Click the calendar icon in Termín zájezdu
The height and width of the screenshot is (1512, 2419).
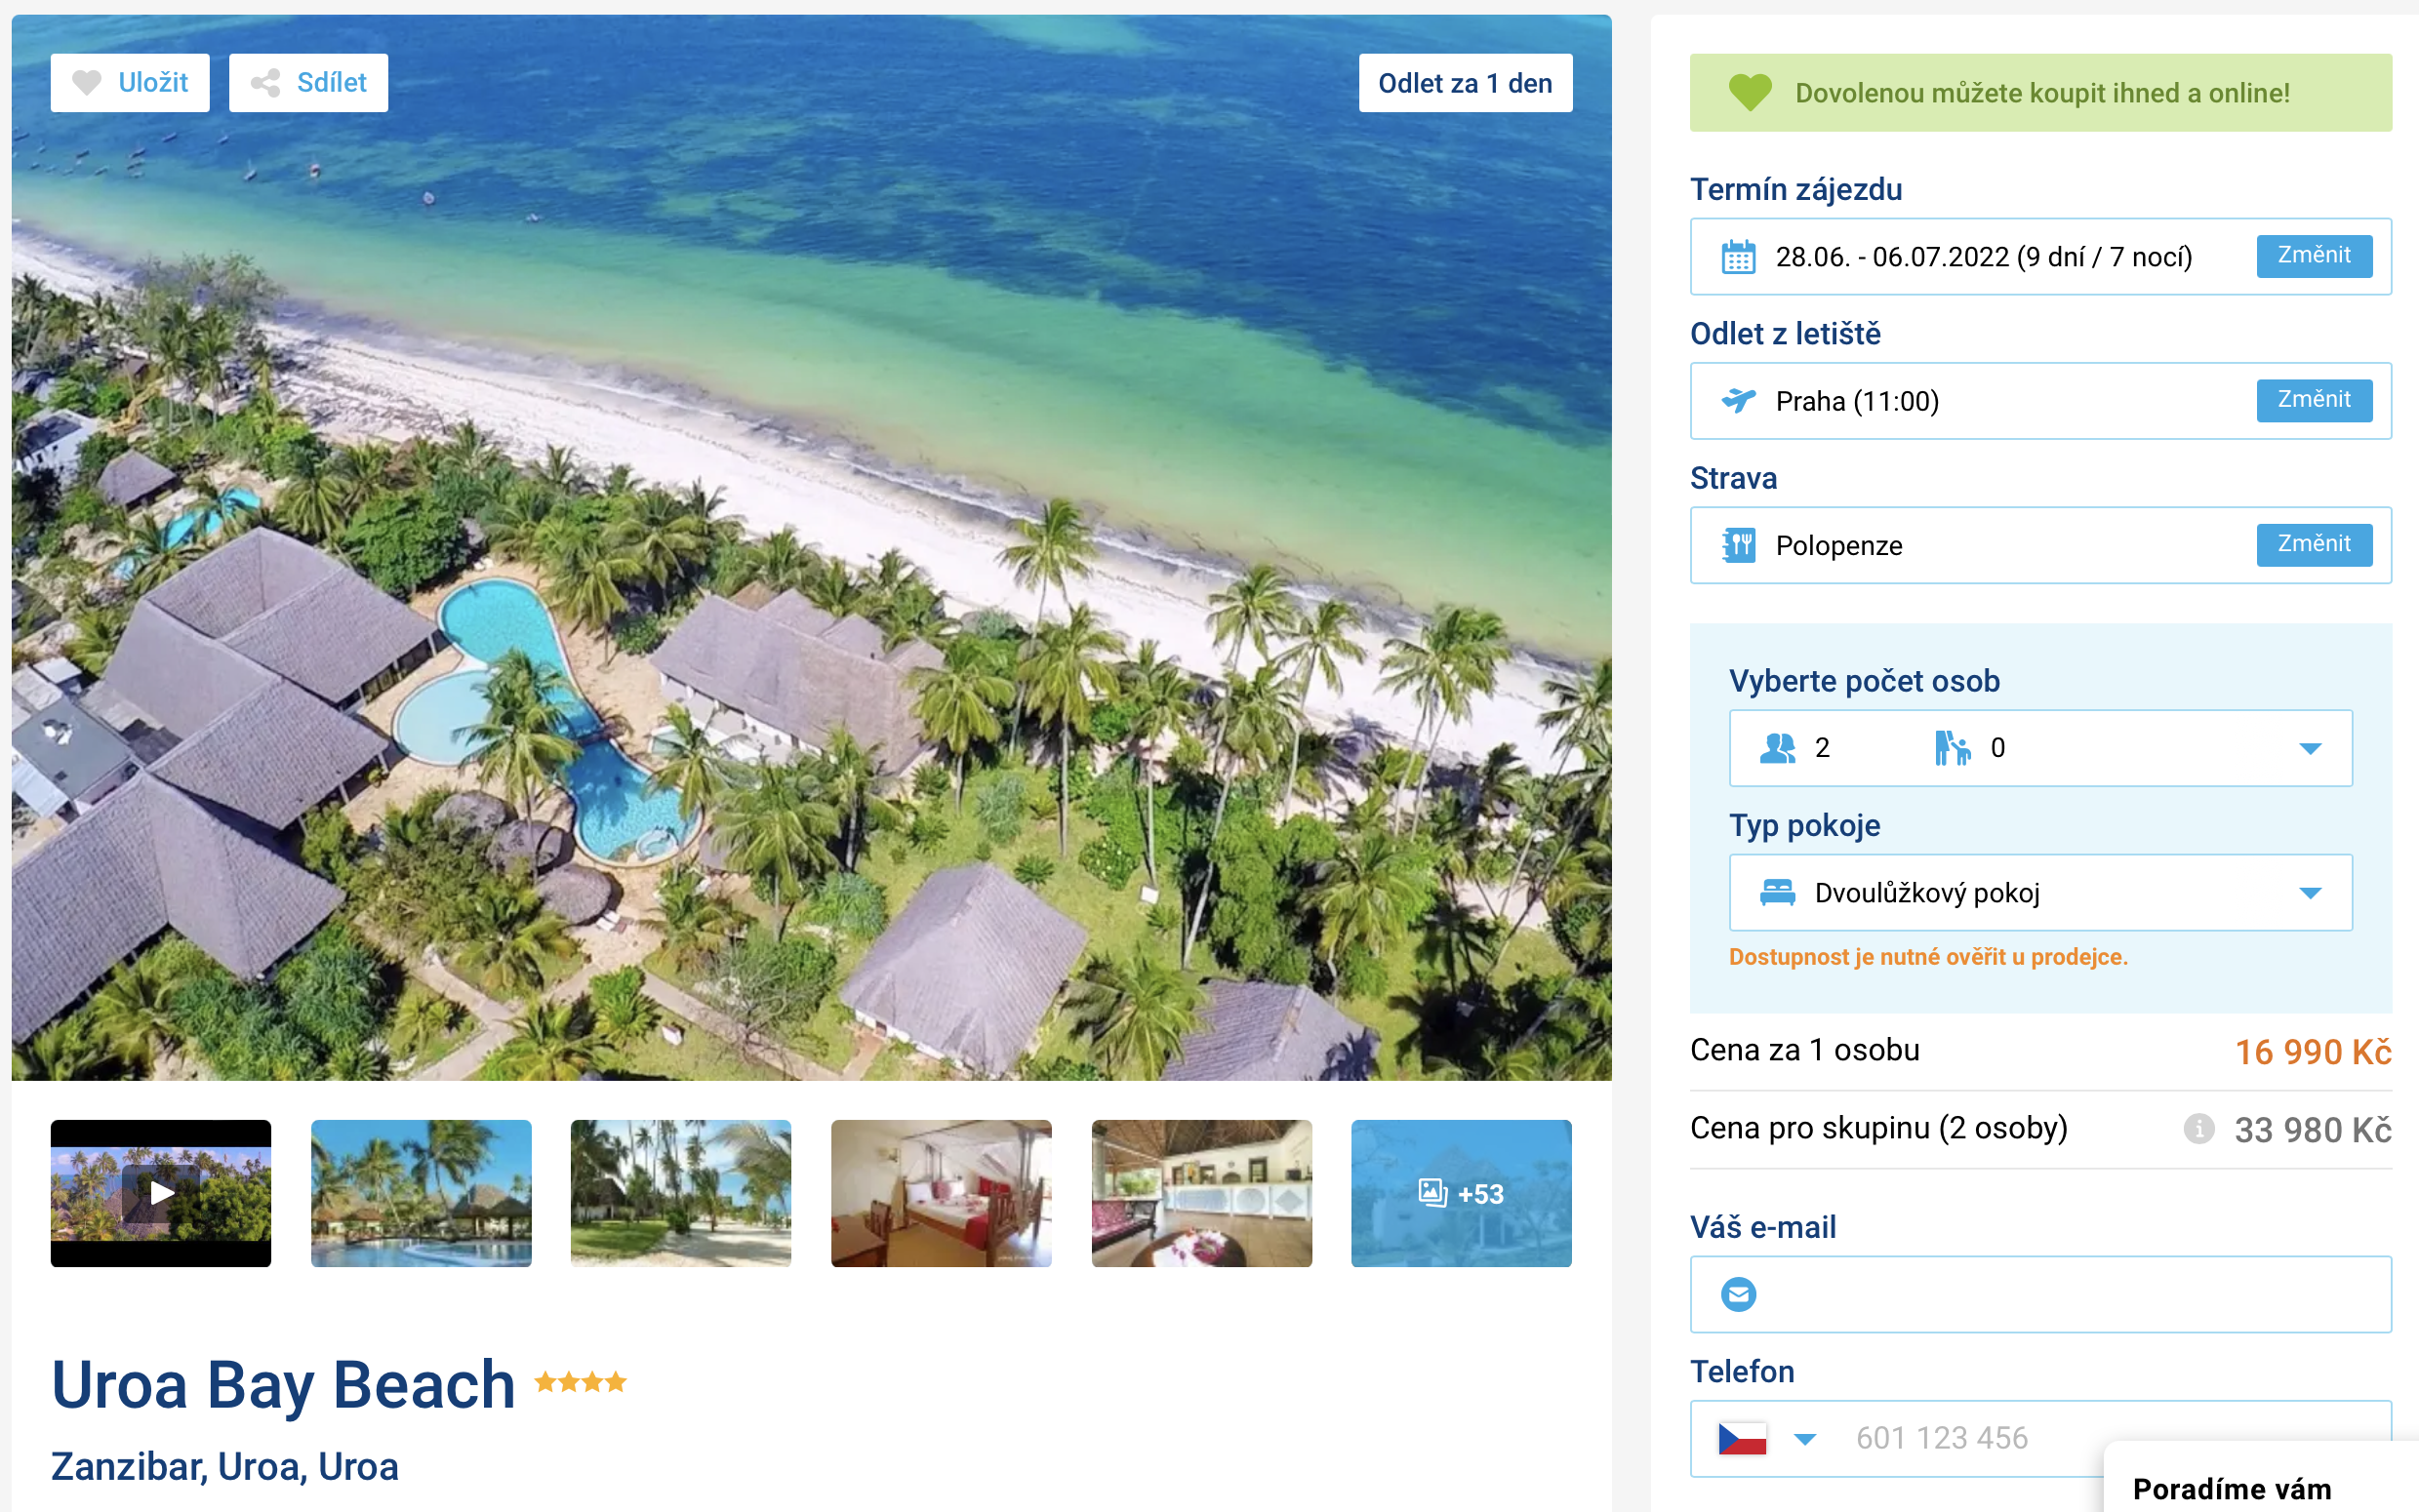pos(1738,257)
